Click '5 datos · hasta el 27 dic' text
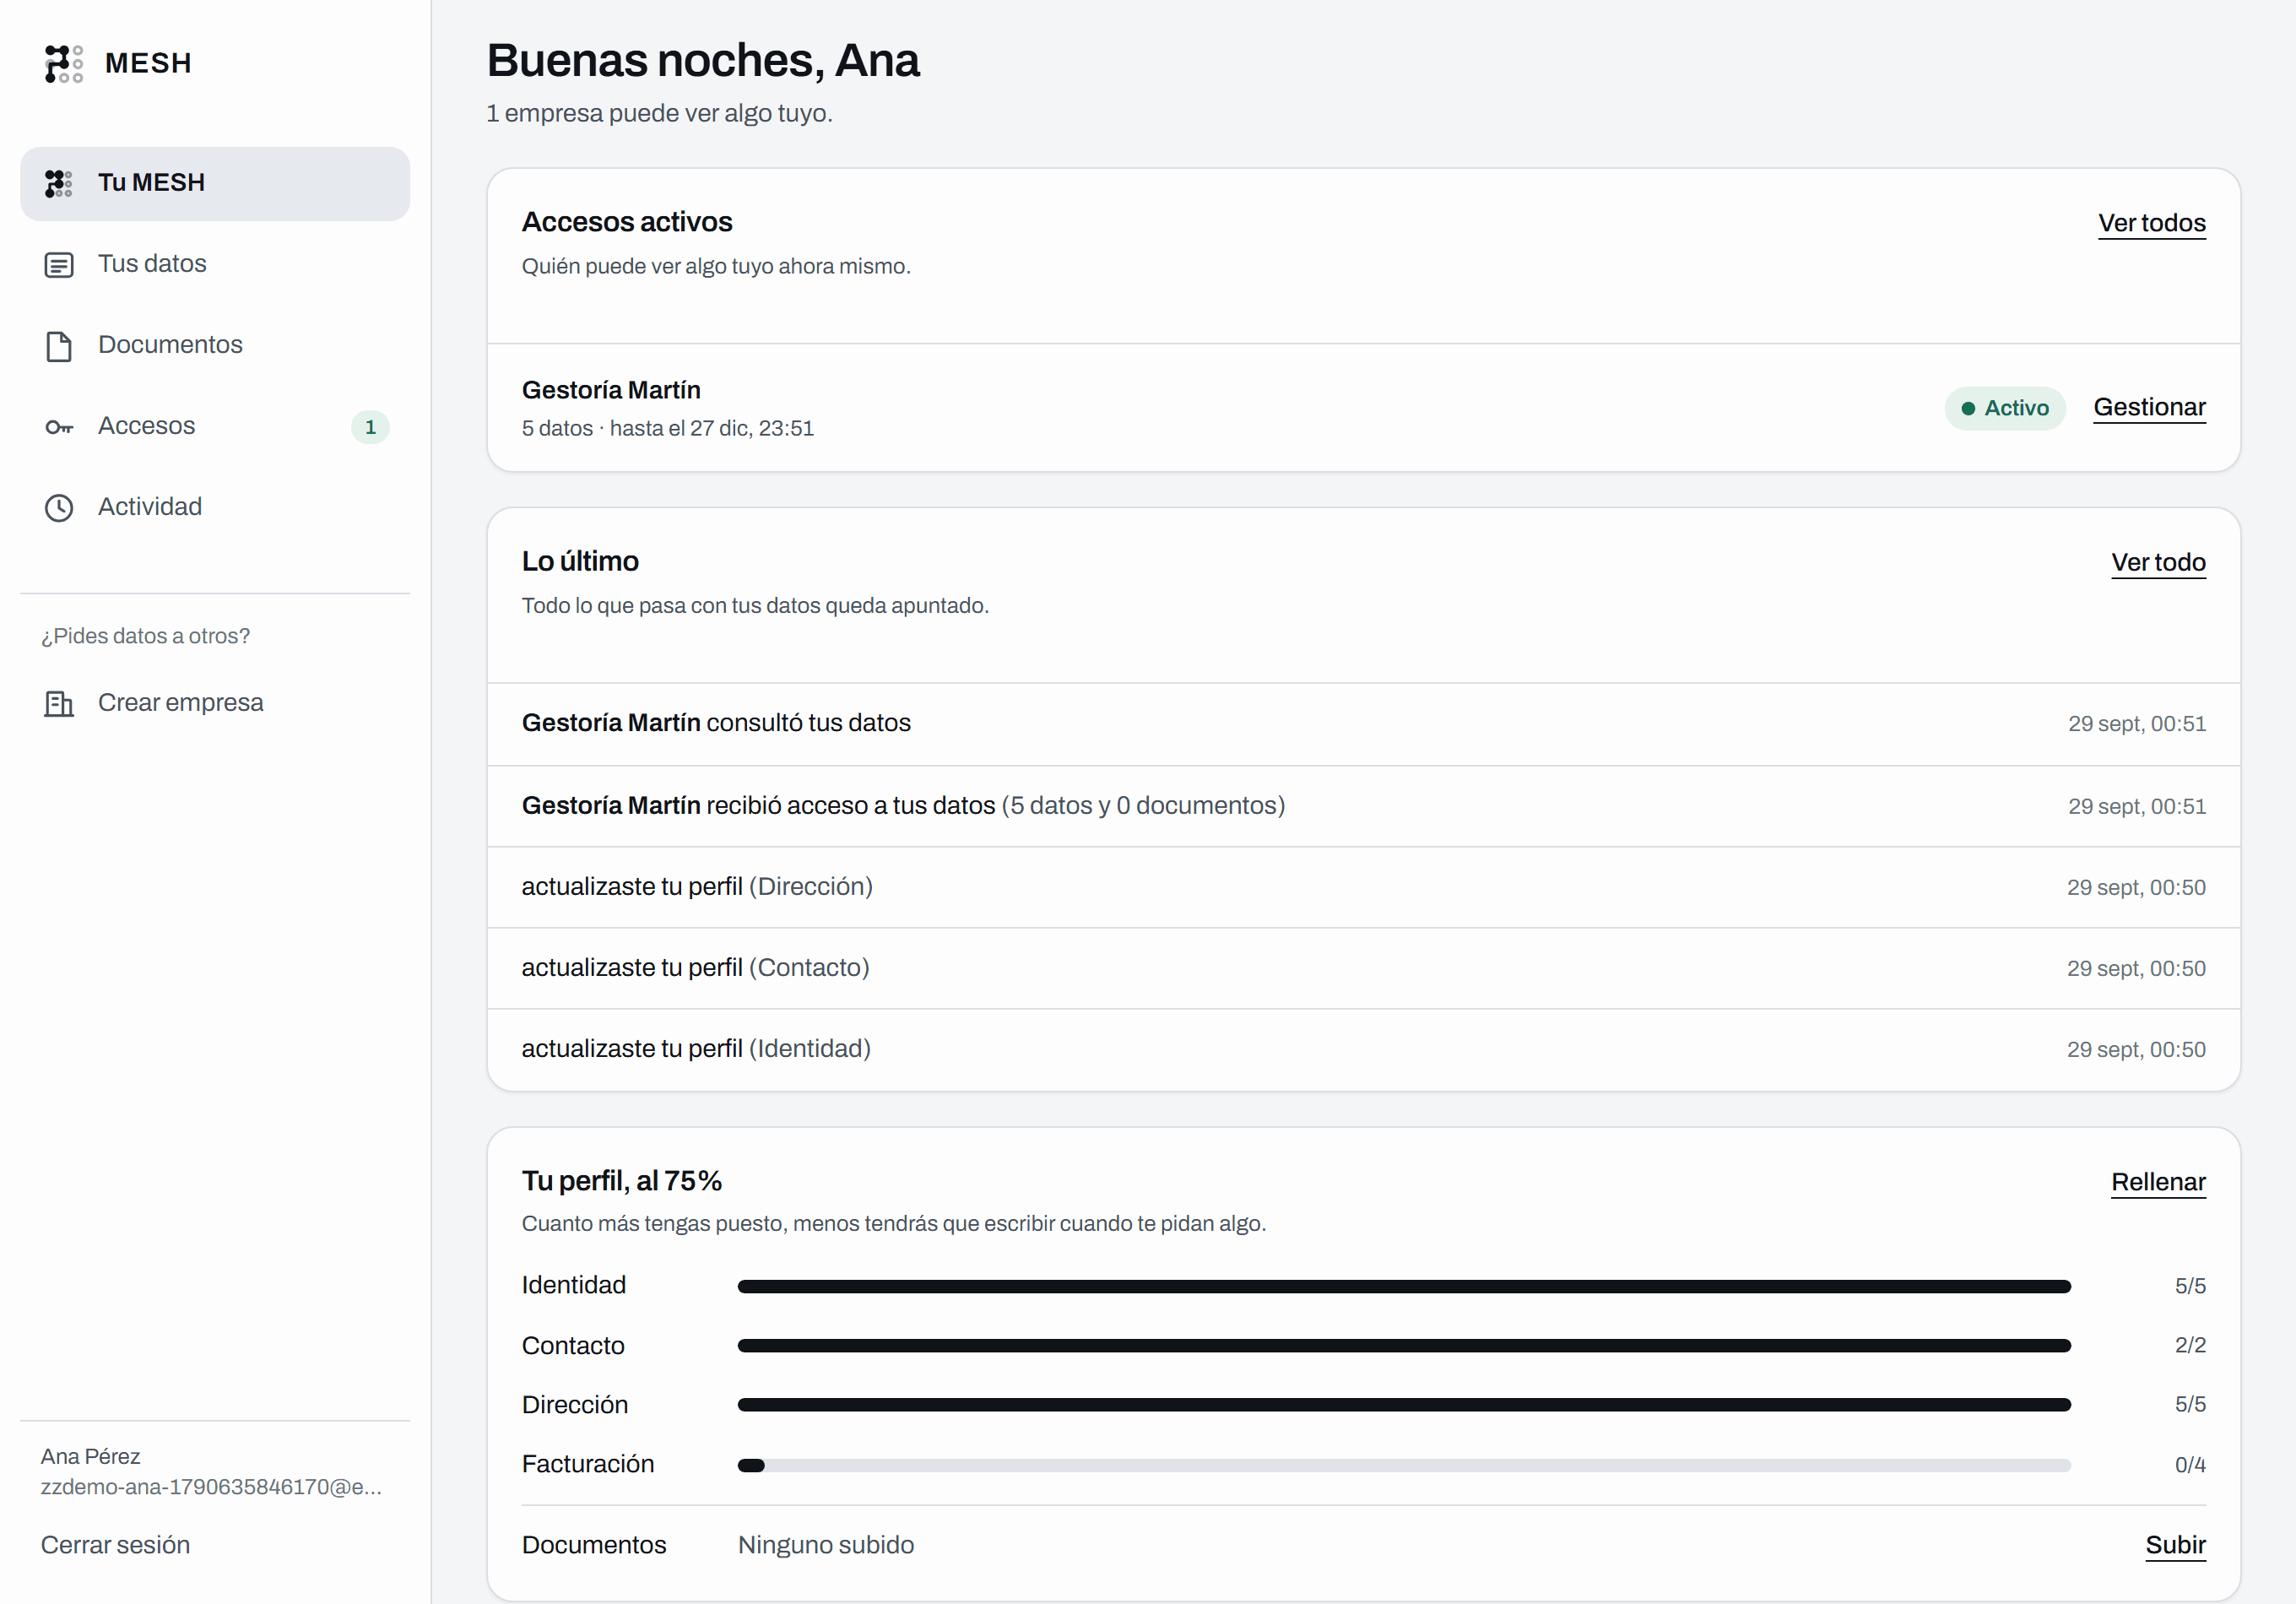Viewport: 2296px width, 1604px height. [667, 429]
